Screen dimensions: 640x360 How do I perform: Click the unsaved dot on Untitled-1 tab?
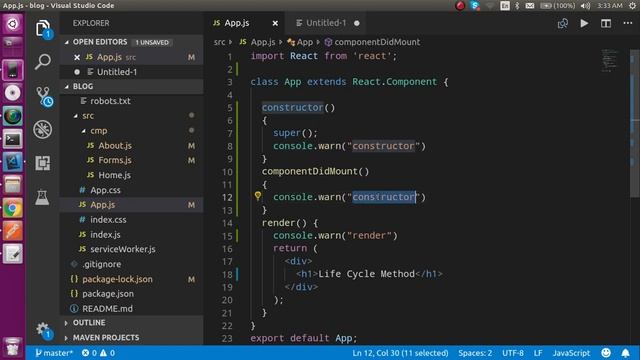tap(357, 23)
